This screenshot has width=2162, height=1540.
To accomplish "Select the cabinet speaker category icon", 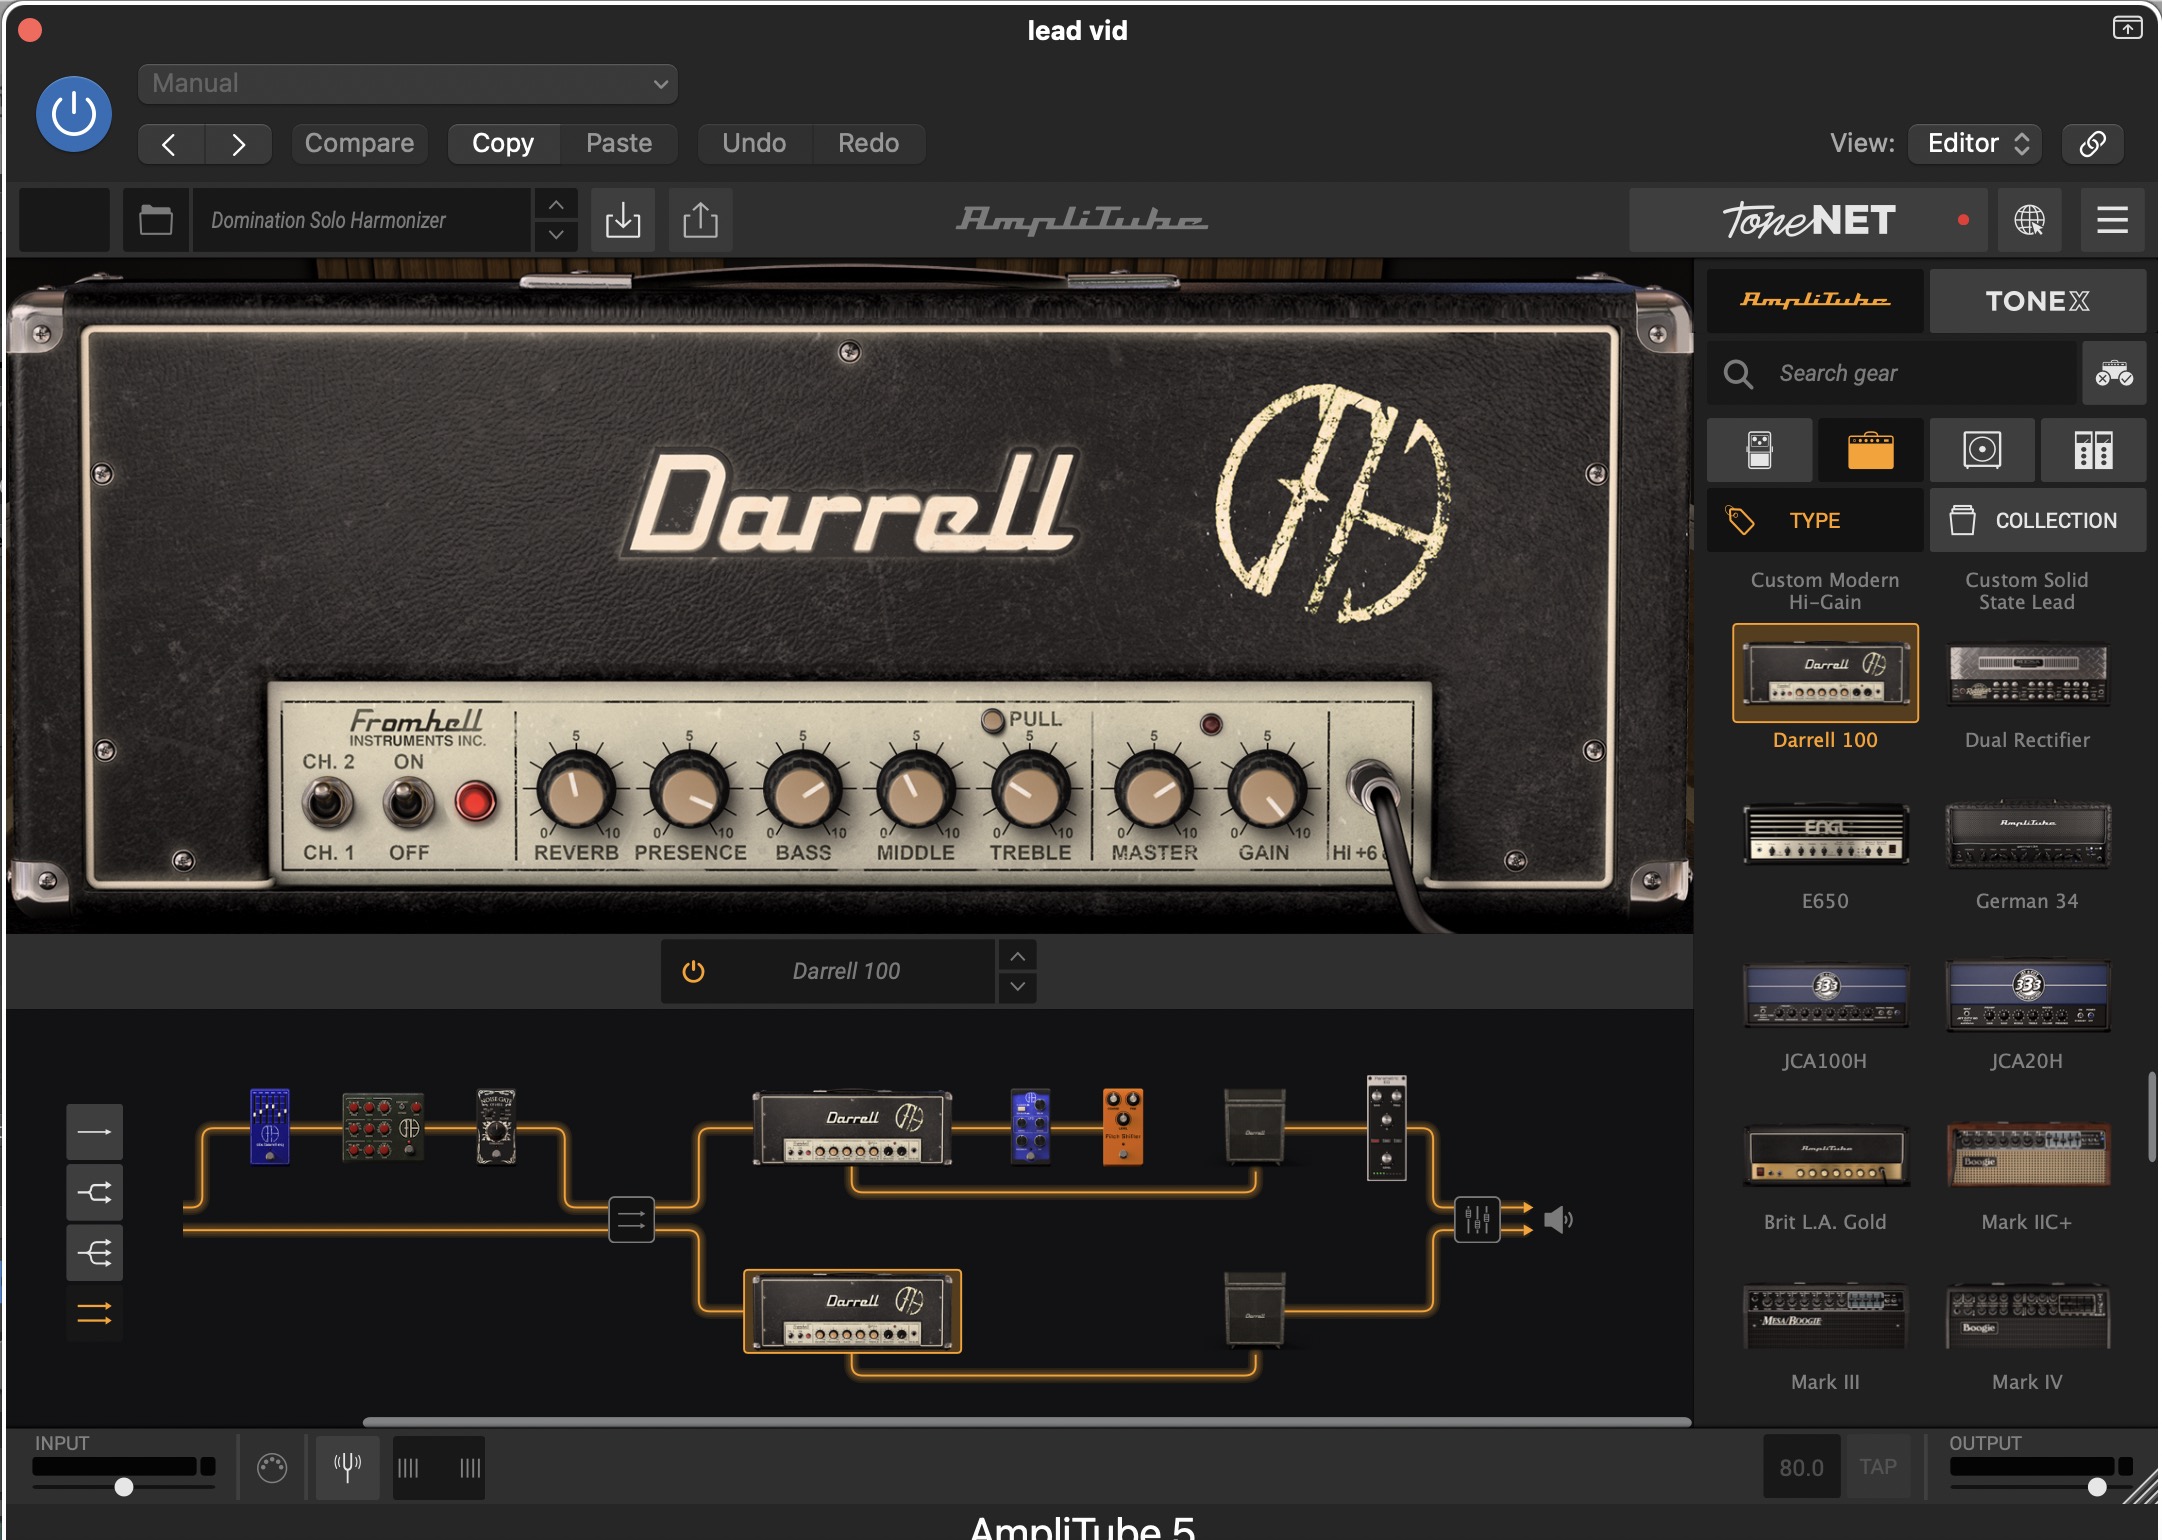I will point(1981,451).
